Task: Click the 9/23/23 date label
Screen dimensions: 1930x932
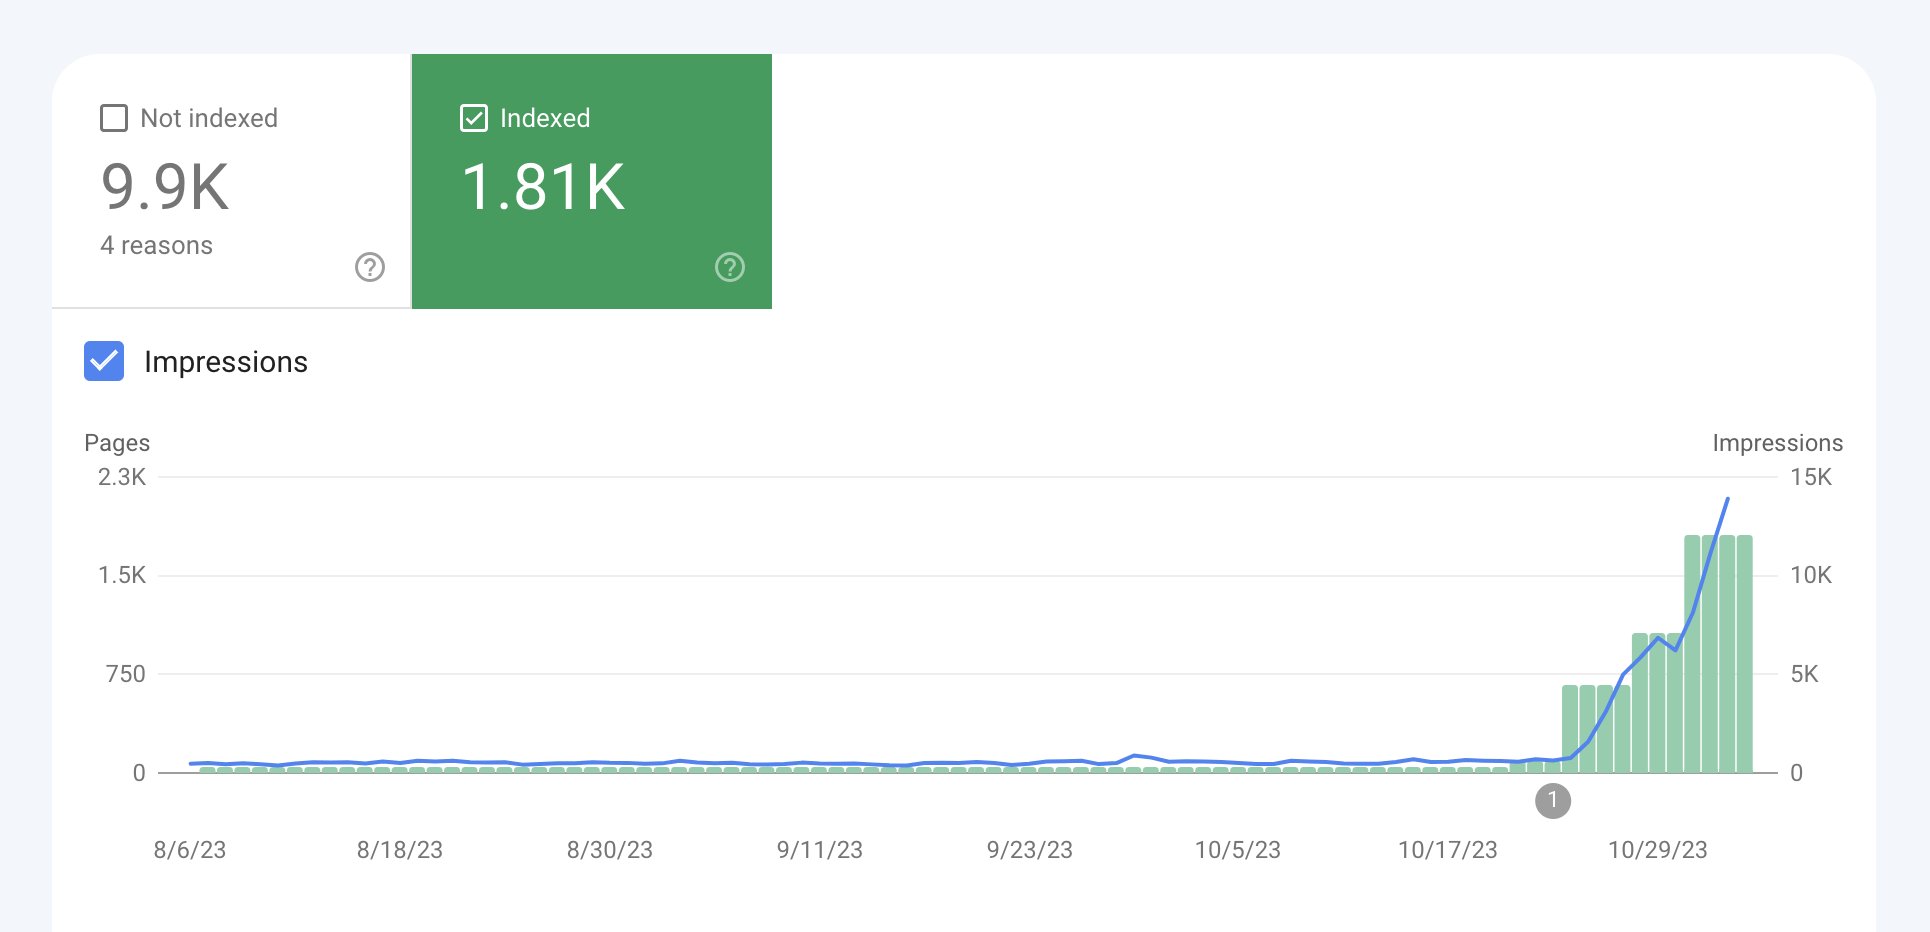Action: pos(1030,850)
